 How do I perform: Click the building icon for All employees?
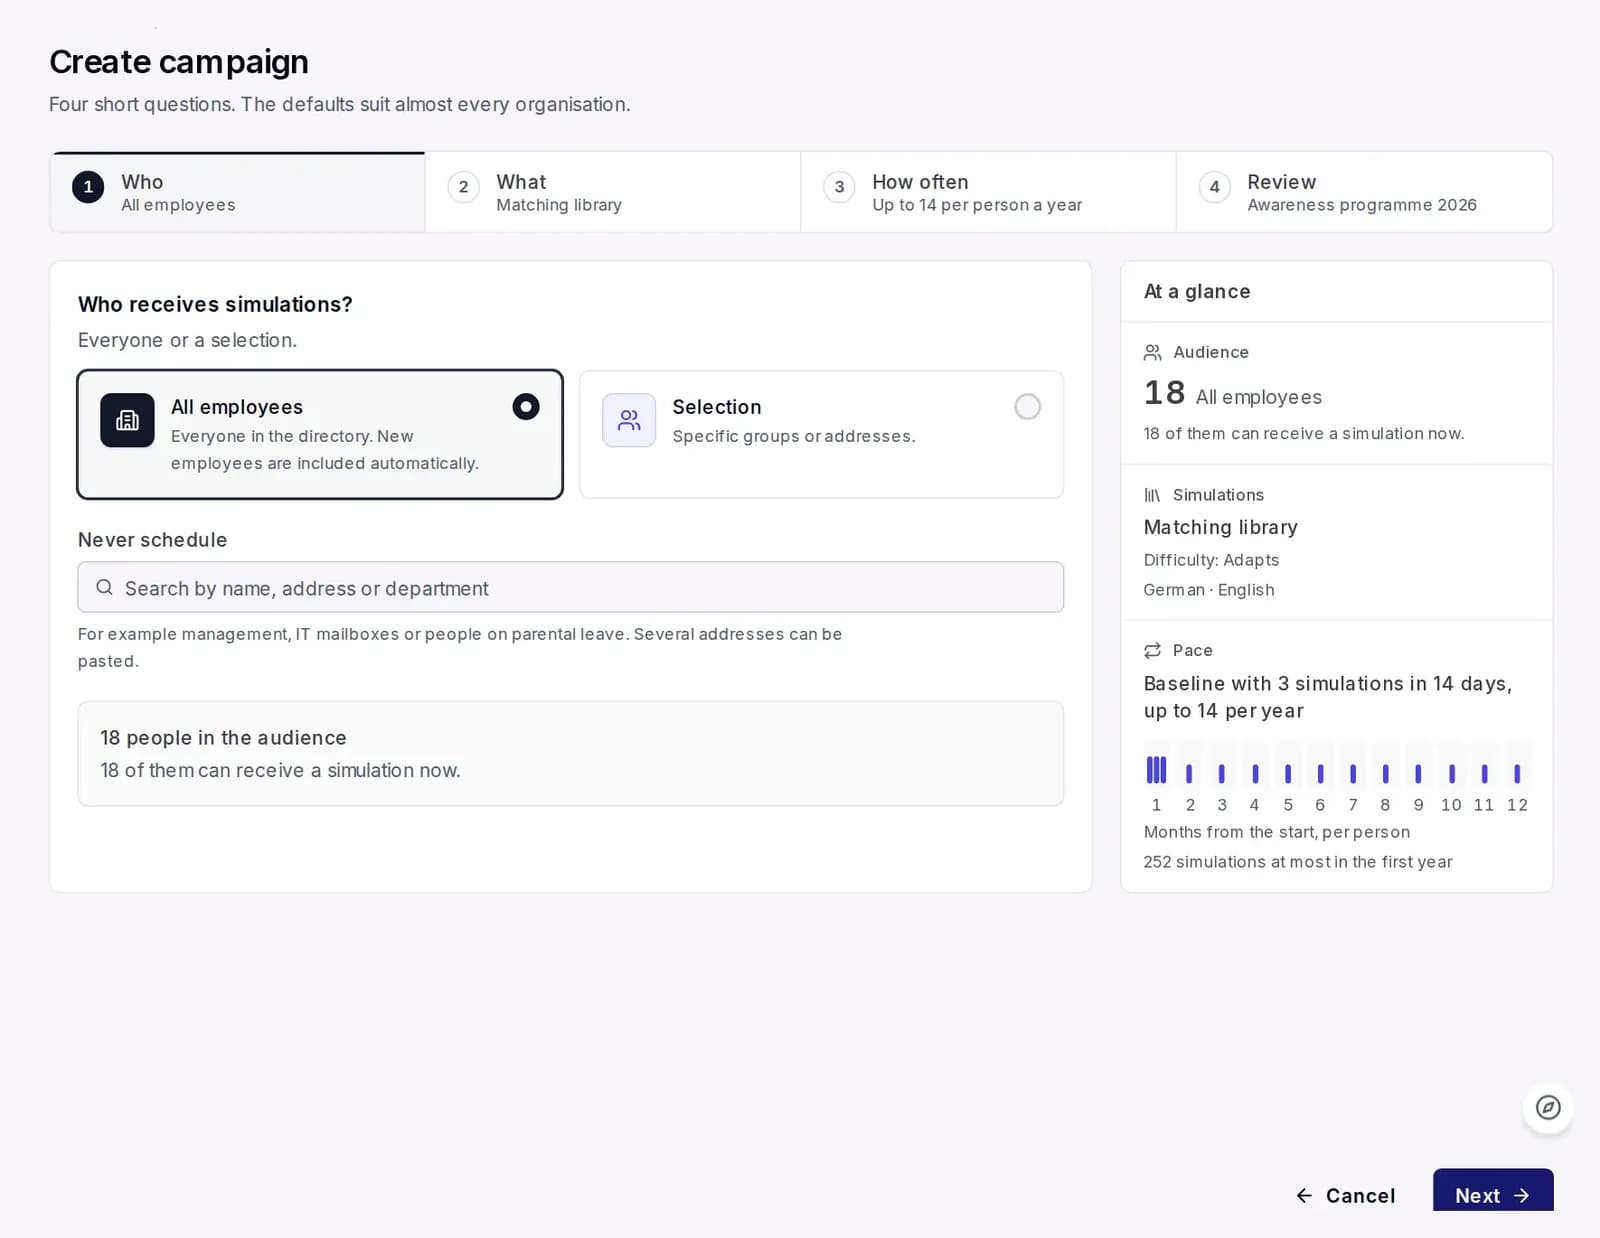point(127,420)
